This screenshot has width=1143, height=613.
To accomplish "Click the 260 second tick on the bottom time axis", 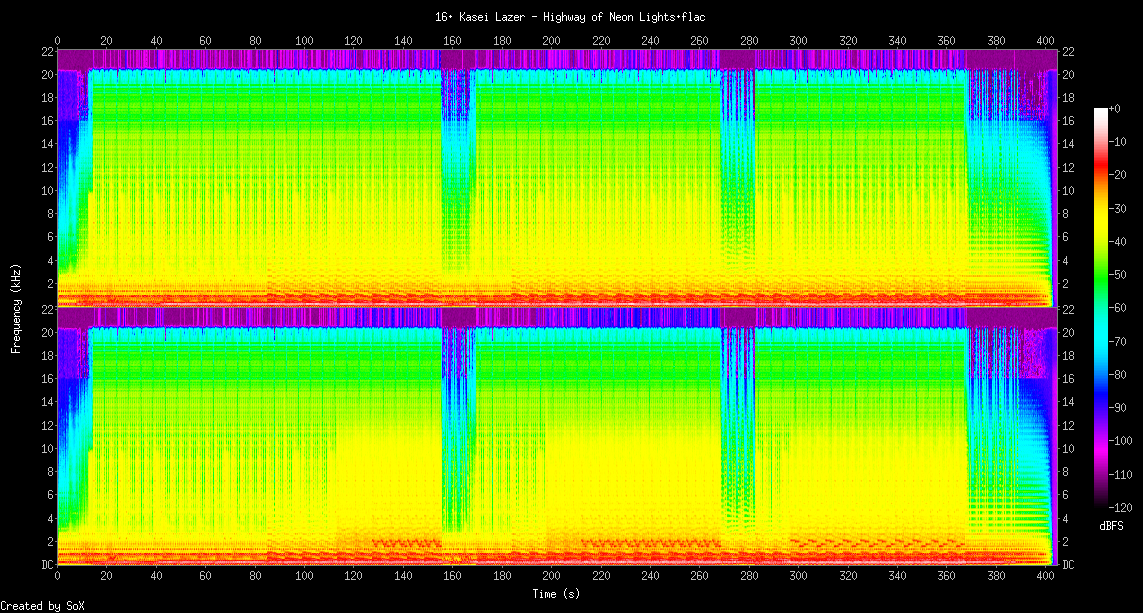I will [699, 576].
